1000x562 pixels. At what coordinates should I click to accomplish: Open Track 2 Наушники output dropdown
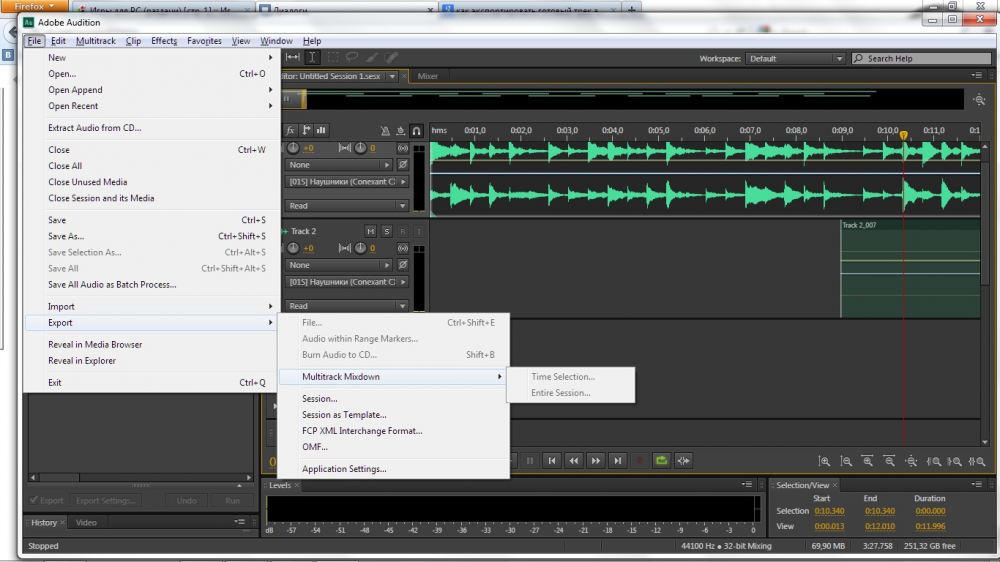pos(347,282)
